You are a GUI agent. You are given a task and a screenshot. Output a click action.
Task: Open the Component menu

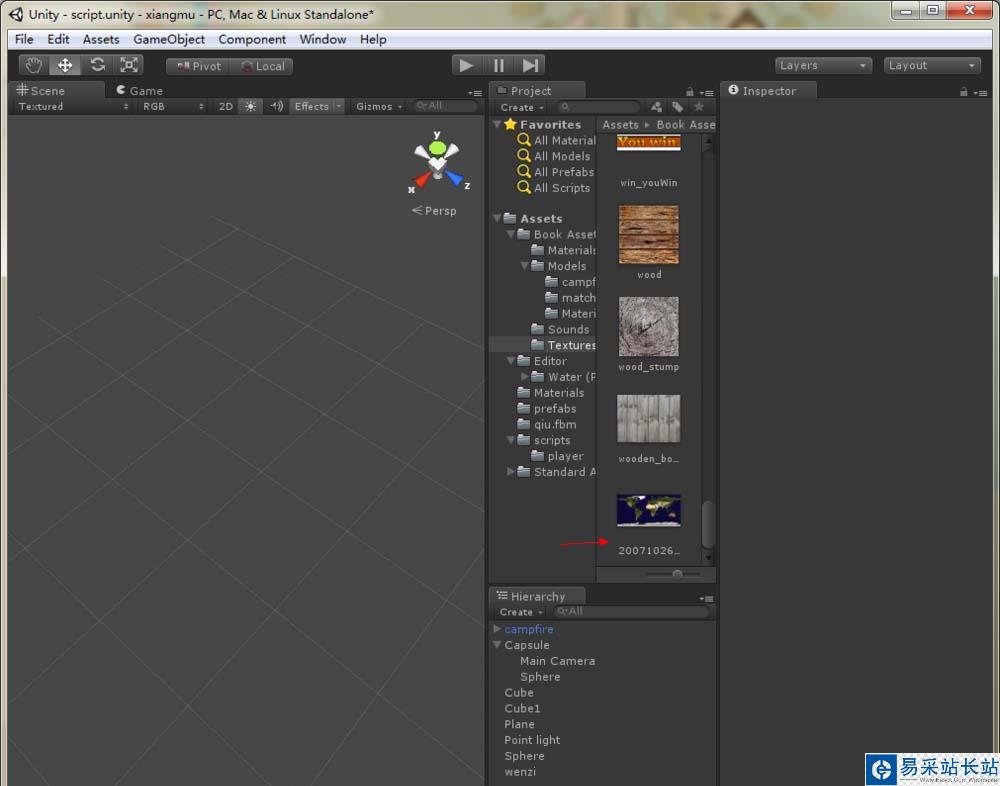[x=252, y=40]
